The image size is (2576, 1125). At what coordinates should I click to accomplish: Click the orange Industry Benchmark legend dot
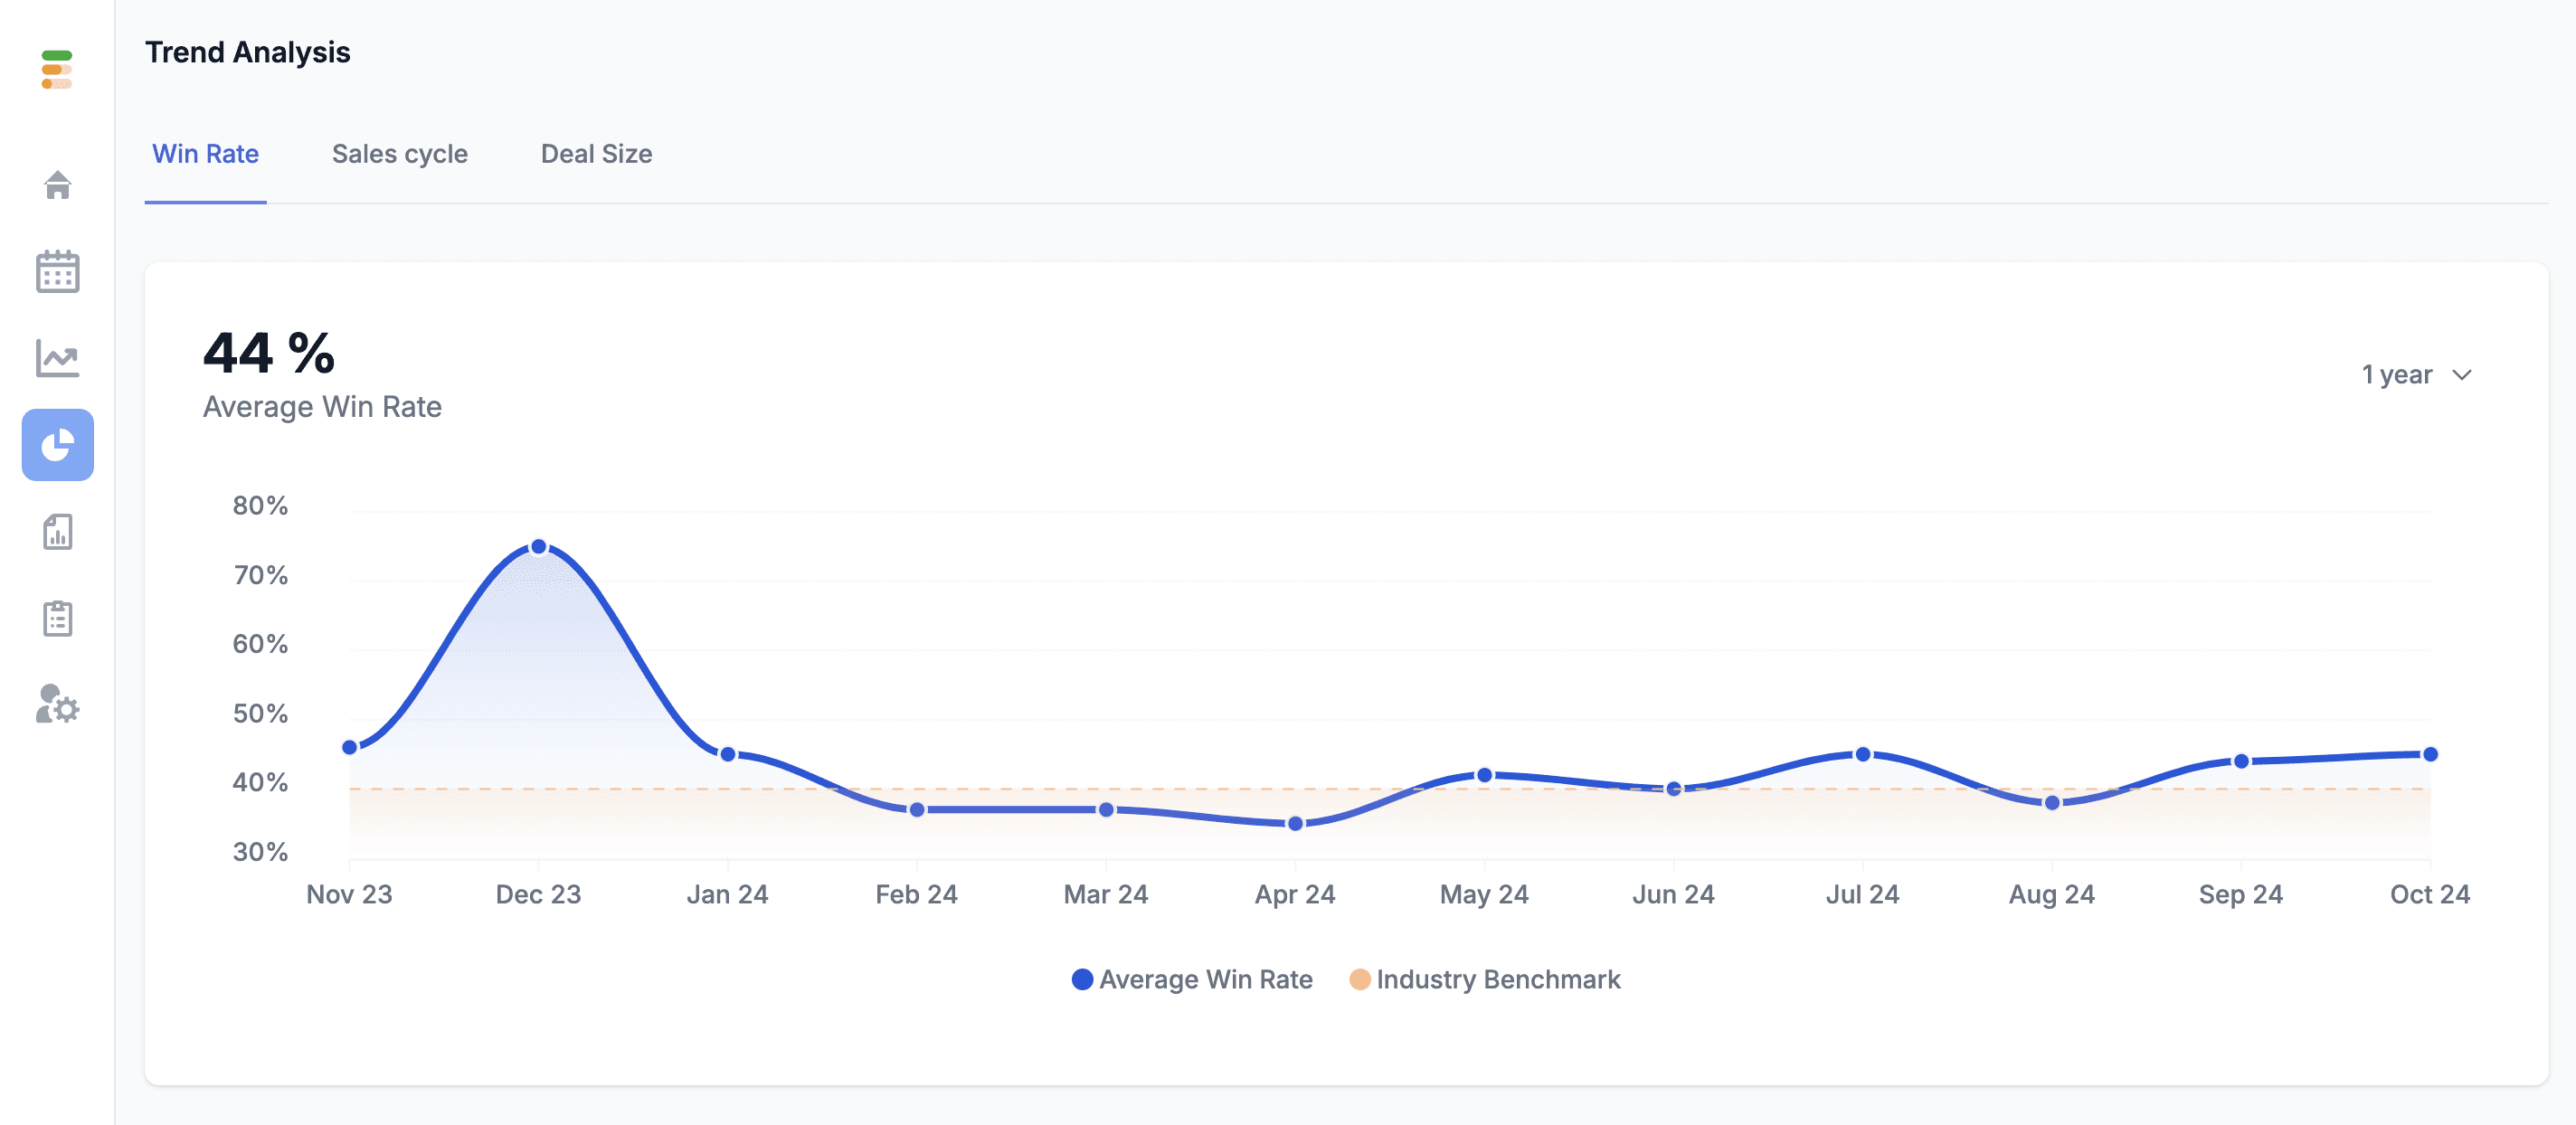(1359, 979)
